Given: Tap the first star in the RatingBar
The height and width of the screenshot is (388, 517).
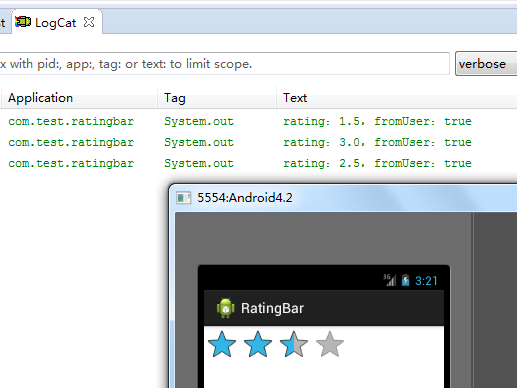Looking at the screenshot, I should pos(222,344).
